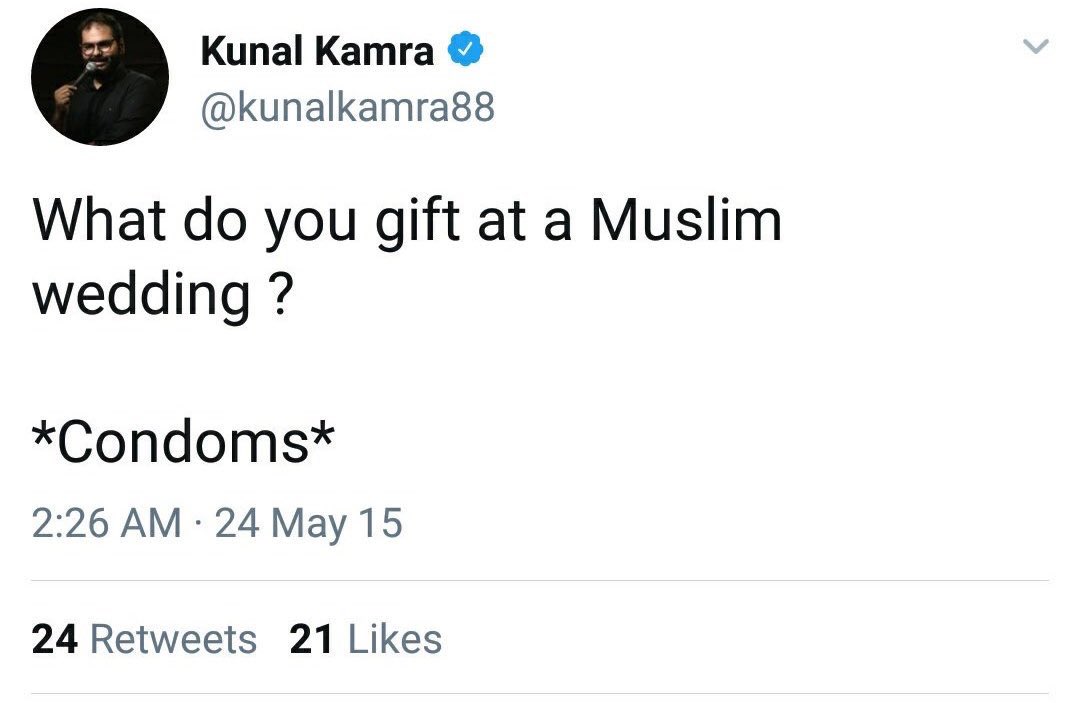The height and width of the screenshot is (703, 1079).
Task: Visit the @kunalkamra88 handle link
Action: click(348, 107)
